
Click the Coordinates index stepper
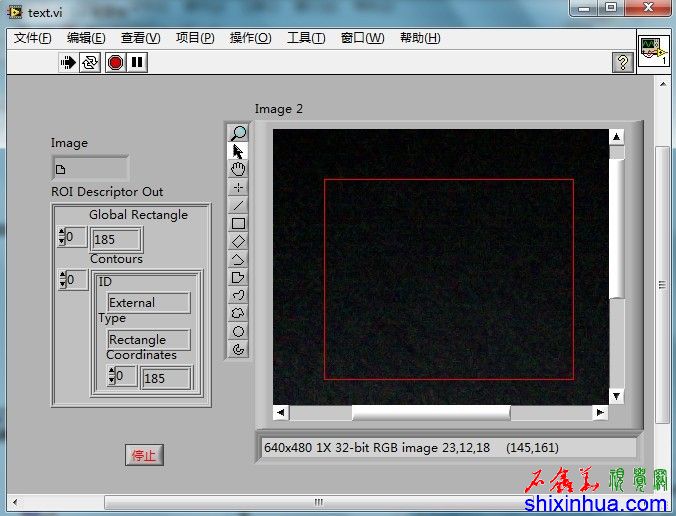(111, 376)
